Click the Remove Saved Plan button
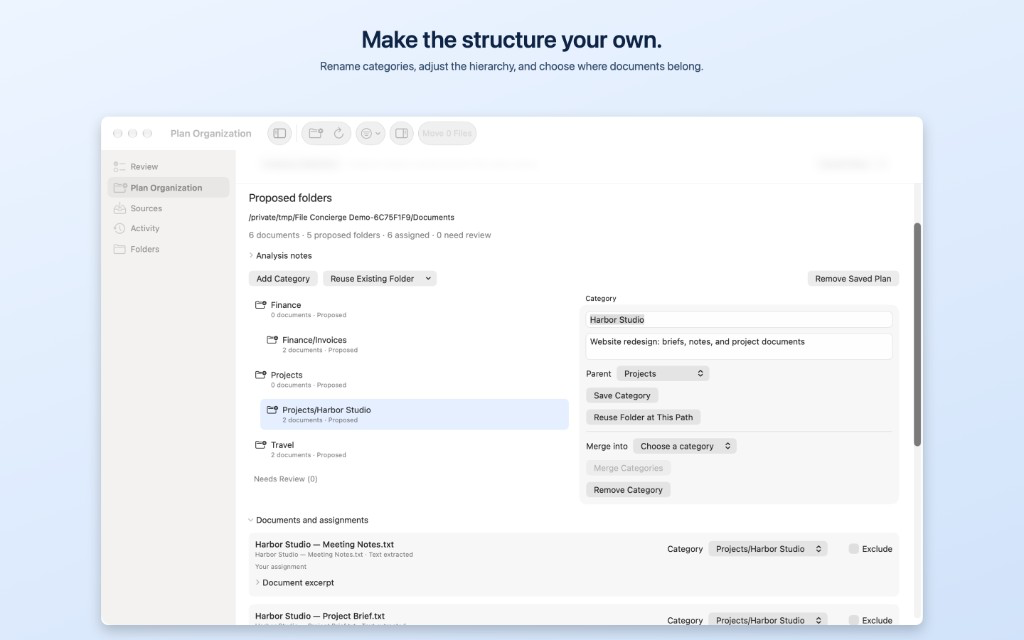Viewport: 1024px width, 640px height. coord(853,279)
